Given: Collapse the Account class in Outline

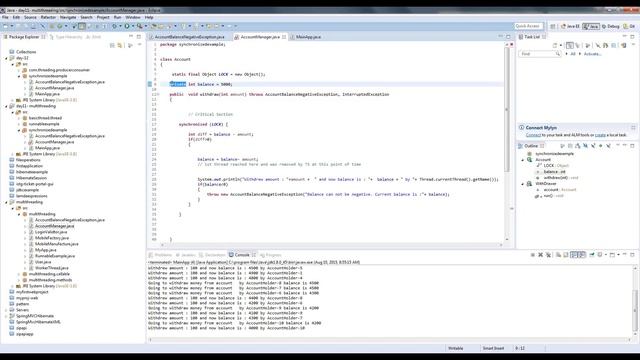Looking at the screenshot, I should 523,160.
